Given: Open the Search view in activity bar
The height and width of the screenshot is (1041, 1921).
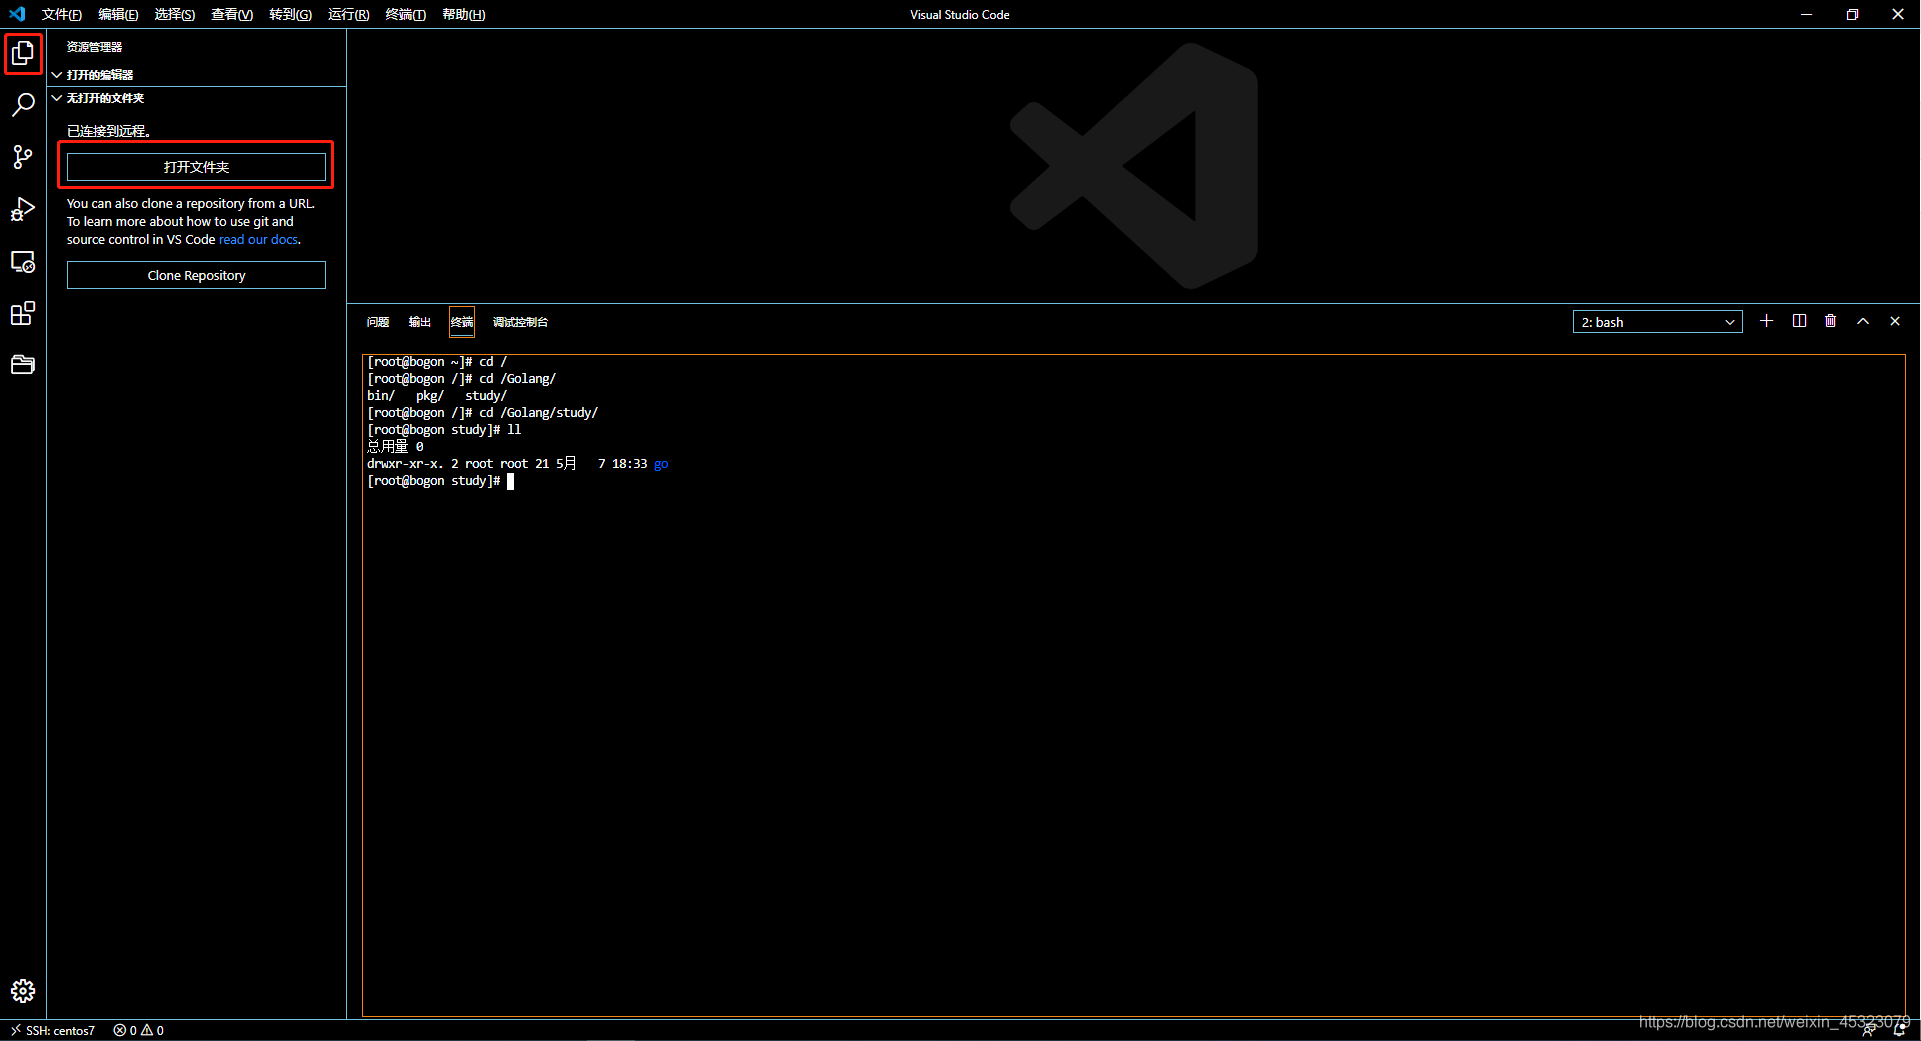Looking at the screenshot, I should [x=23, y=105].
